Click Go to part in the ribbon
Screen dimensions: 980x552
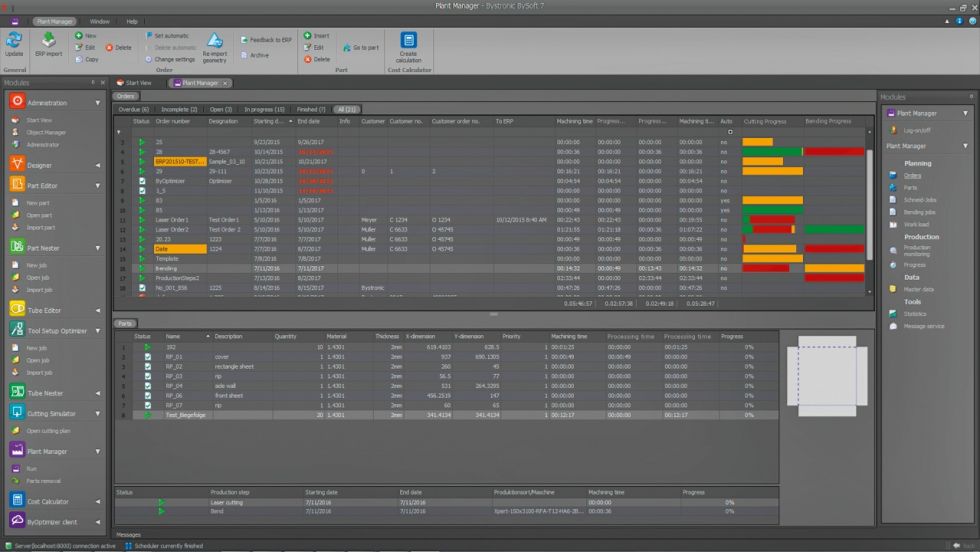[361, 48]
